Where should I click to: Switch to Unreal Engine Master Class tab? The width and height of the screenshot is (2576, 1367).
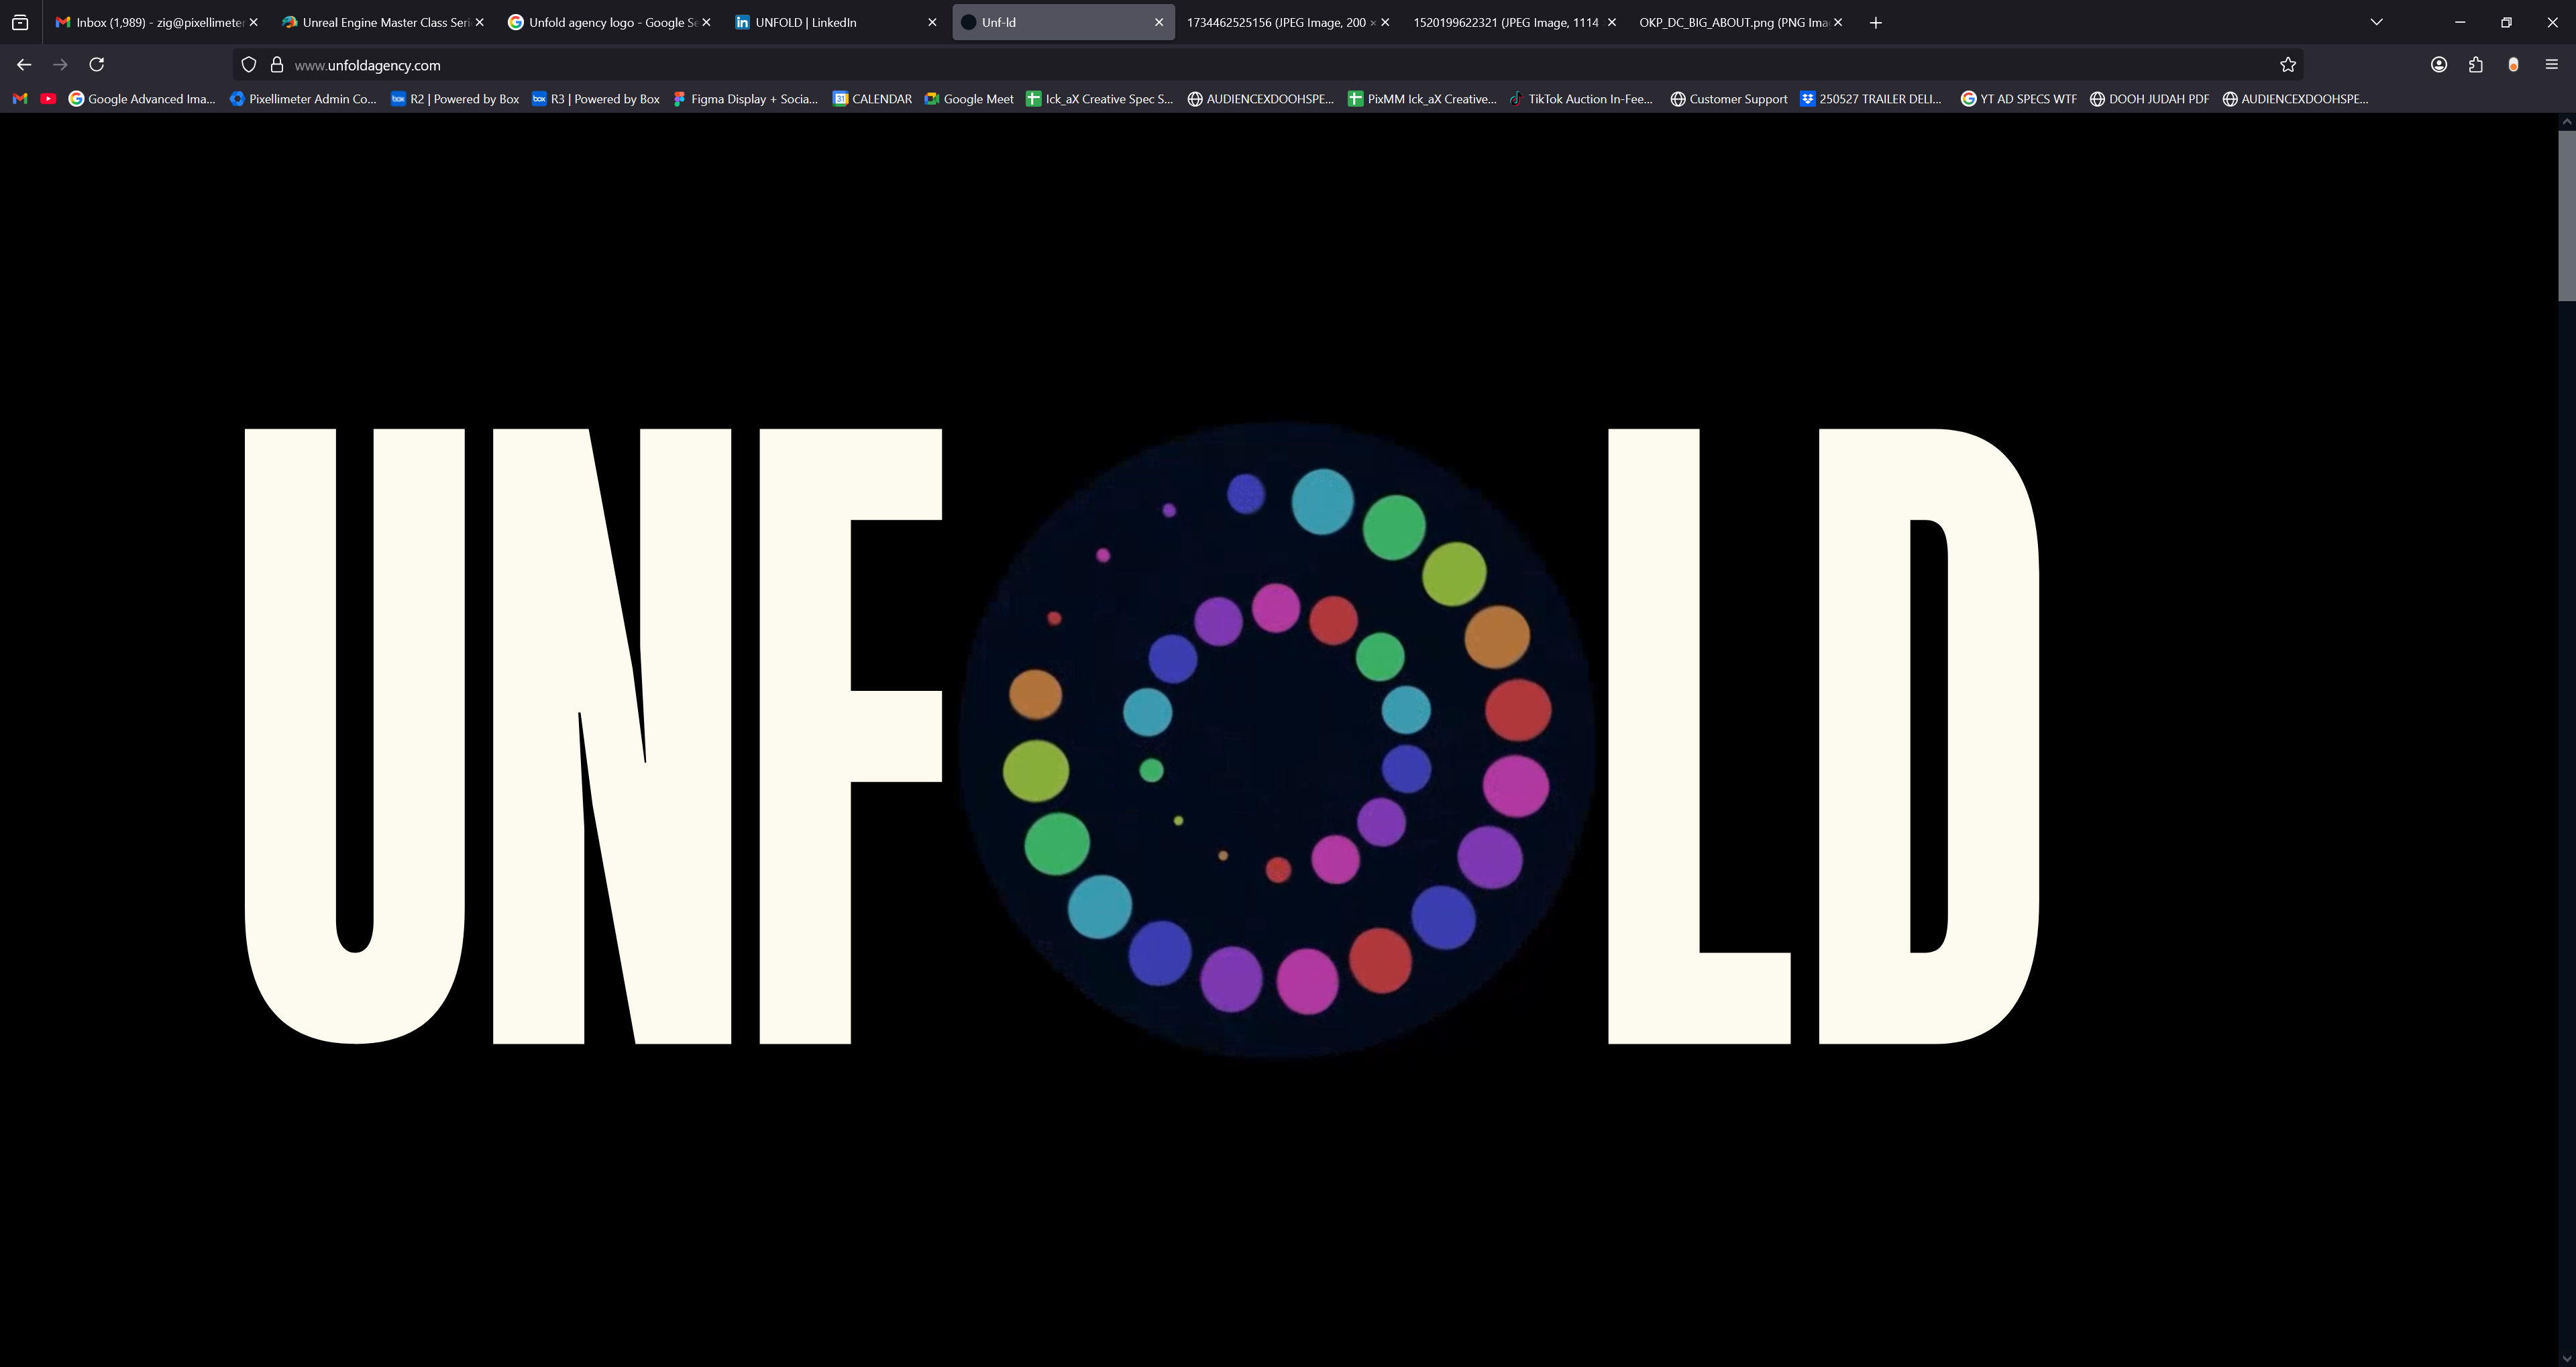[x=376, y=22]
